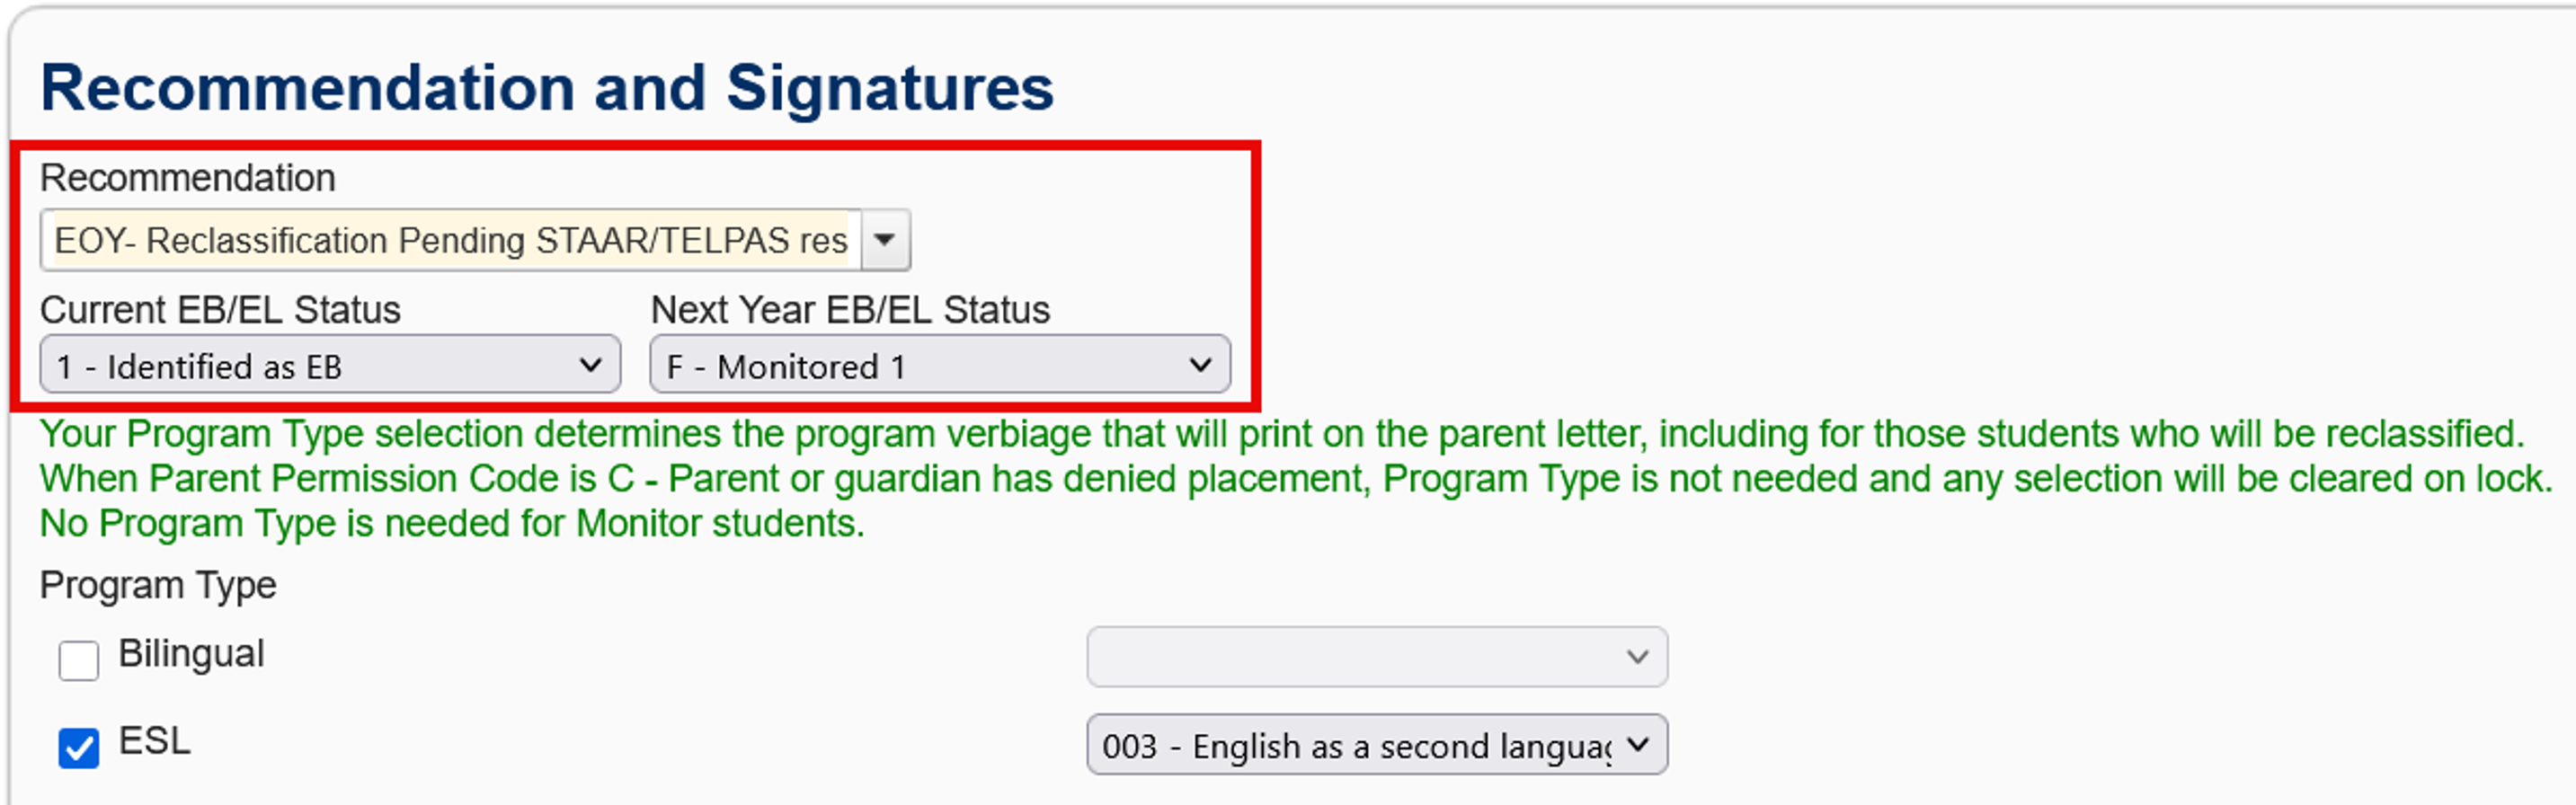The width and height of the screenshot is (2576, 805).
Task: Click the "Recommendation" field label
Action: pos(188,178)
